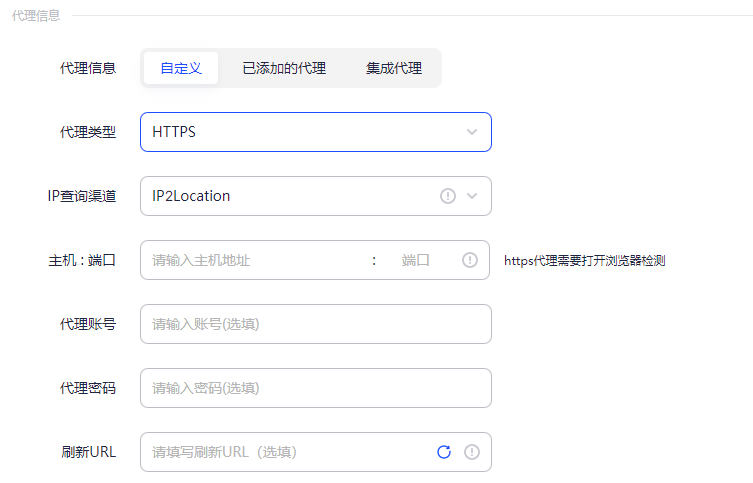Click the blue refresh icon in 刷新URL field
Viewport: 753px width, 483px height.
[444, 452]
